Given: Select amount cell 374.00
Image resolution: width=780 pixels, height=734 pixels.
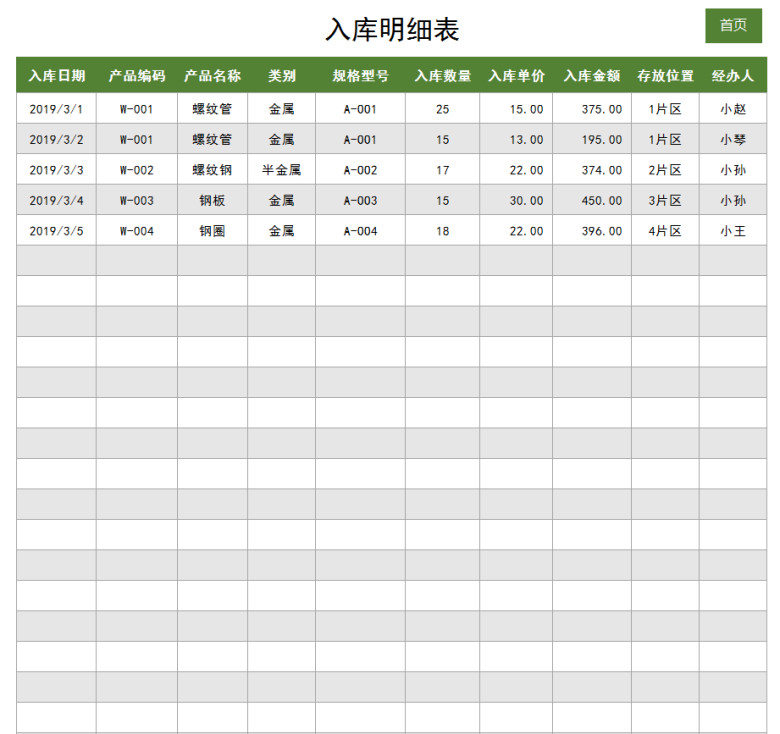Looking at the screenshot, I should tap(592, 170).
